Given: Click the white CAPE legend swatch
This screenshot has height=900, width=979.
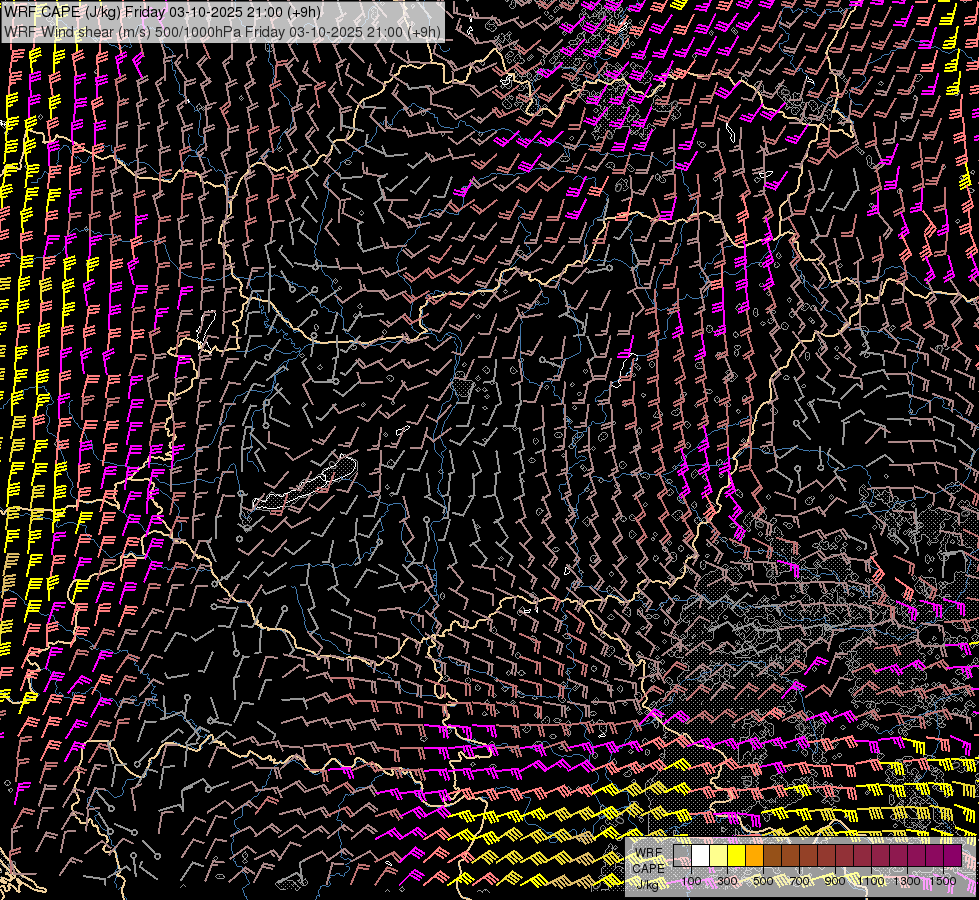Looking at the screenshot, I should point(700,856).
